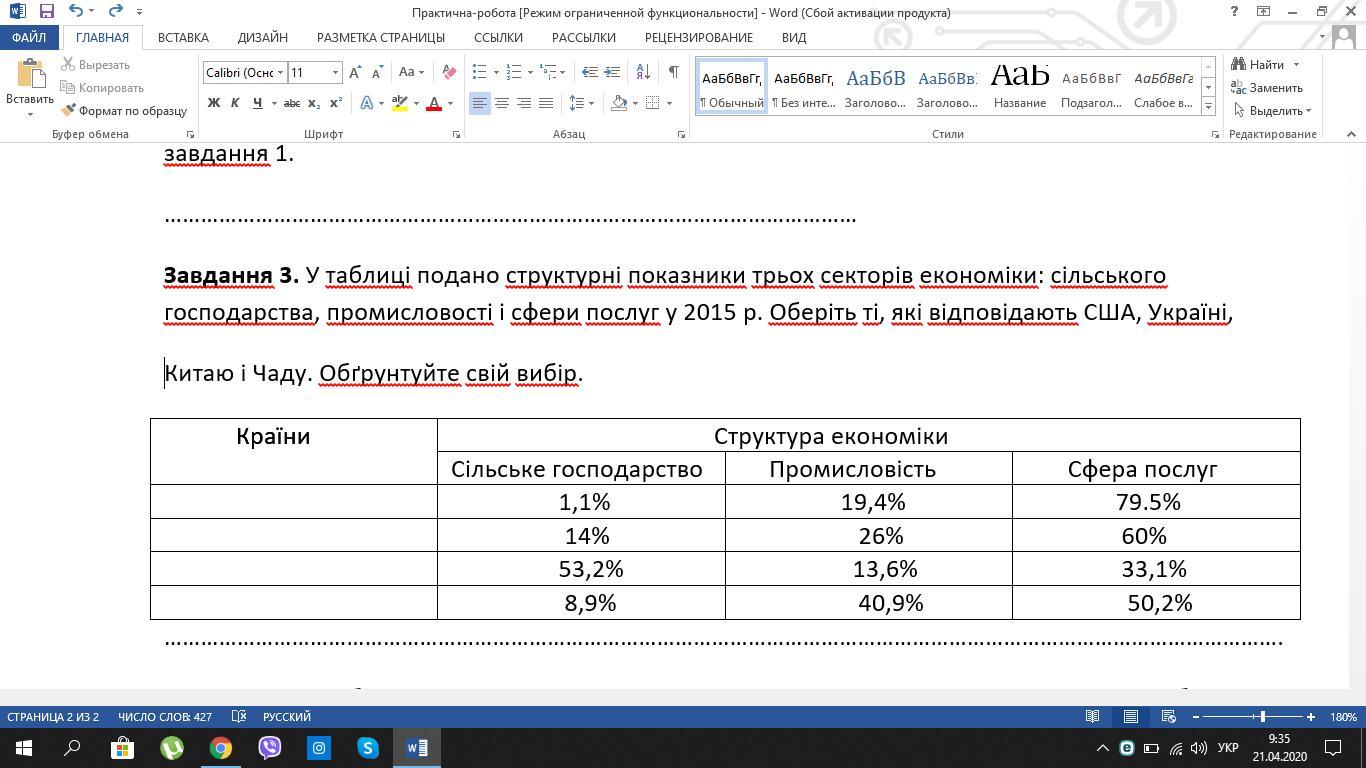Image resolution: width=1366 pixels, height=768 pixels.
Task: Click the zoom slider handle
Action: (x=1263, y=717)
